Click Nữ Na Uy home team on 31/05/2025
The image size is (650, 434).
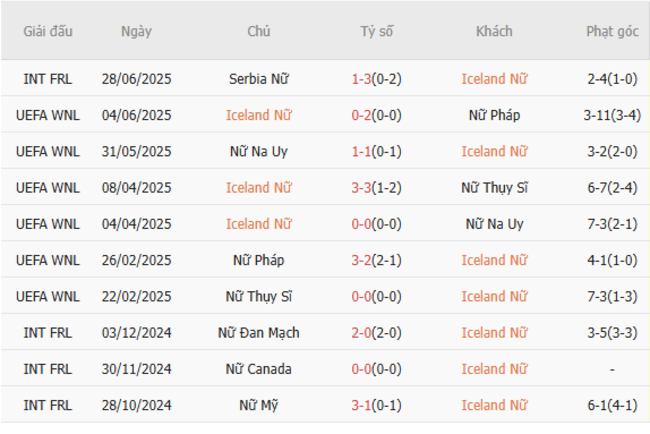(258, 151)
